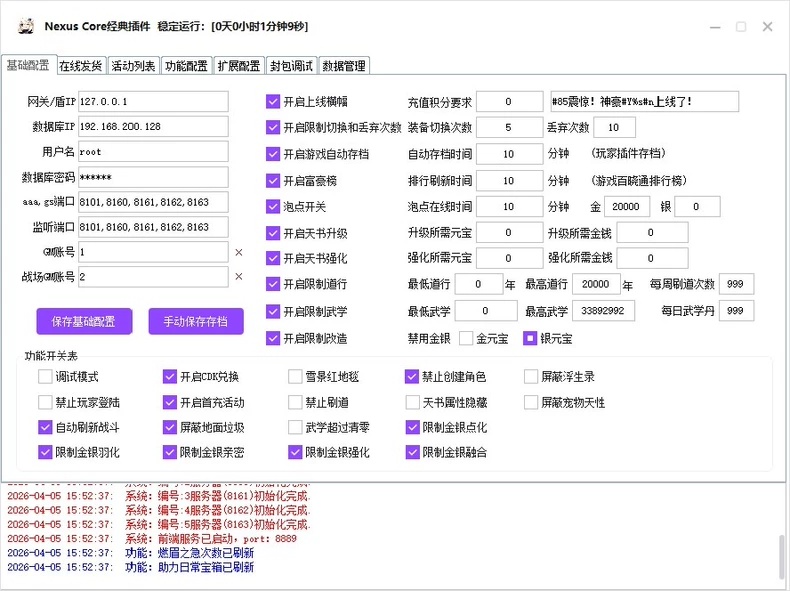Screen dimensions: 790x591
Task: Check 天书属性隐藏 checkbox
Action: 412,402
